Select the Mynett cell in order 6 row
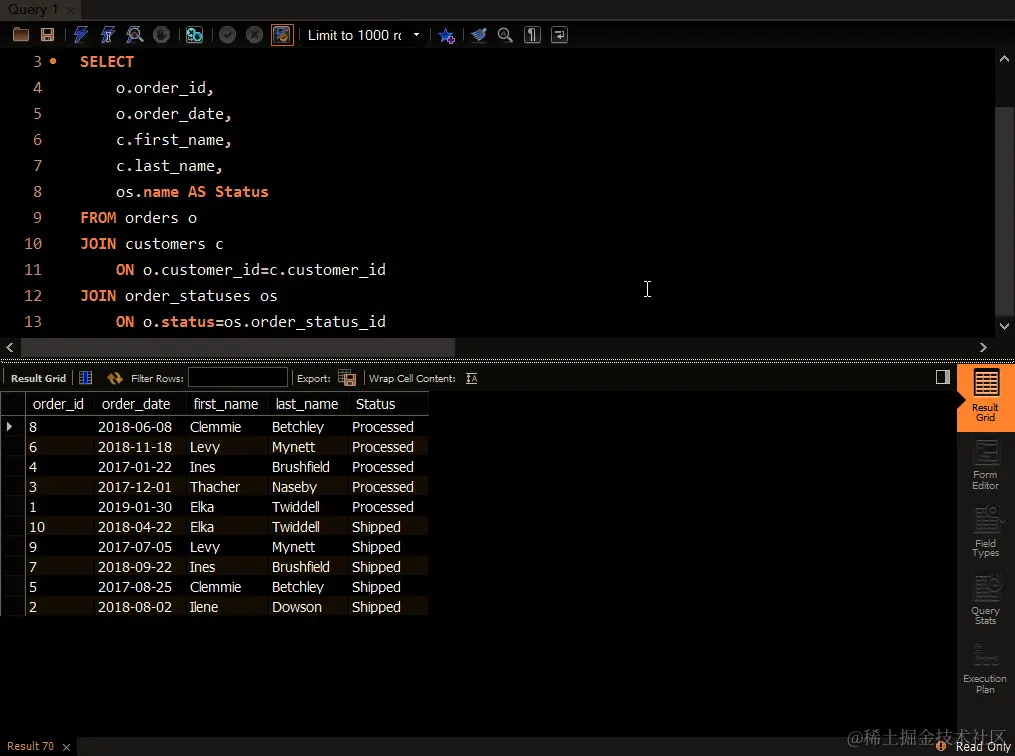The image size is (1015, 756). coord(293,447)
